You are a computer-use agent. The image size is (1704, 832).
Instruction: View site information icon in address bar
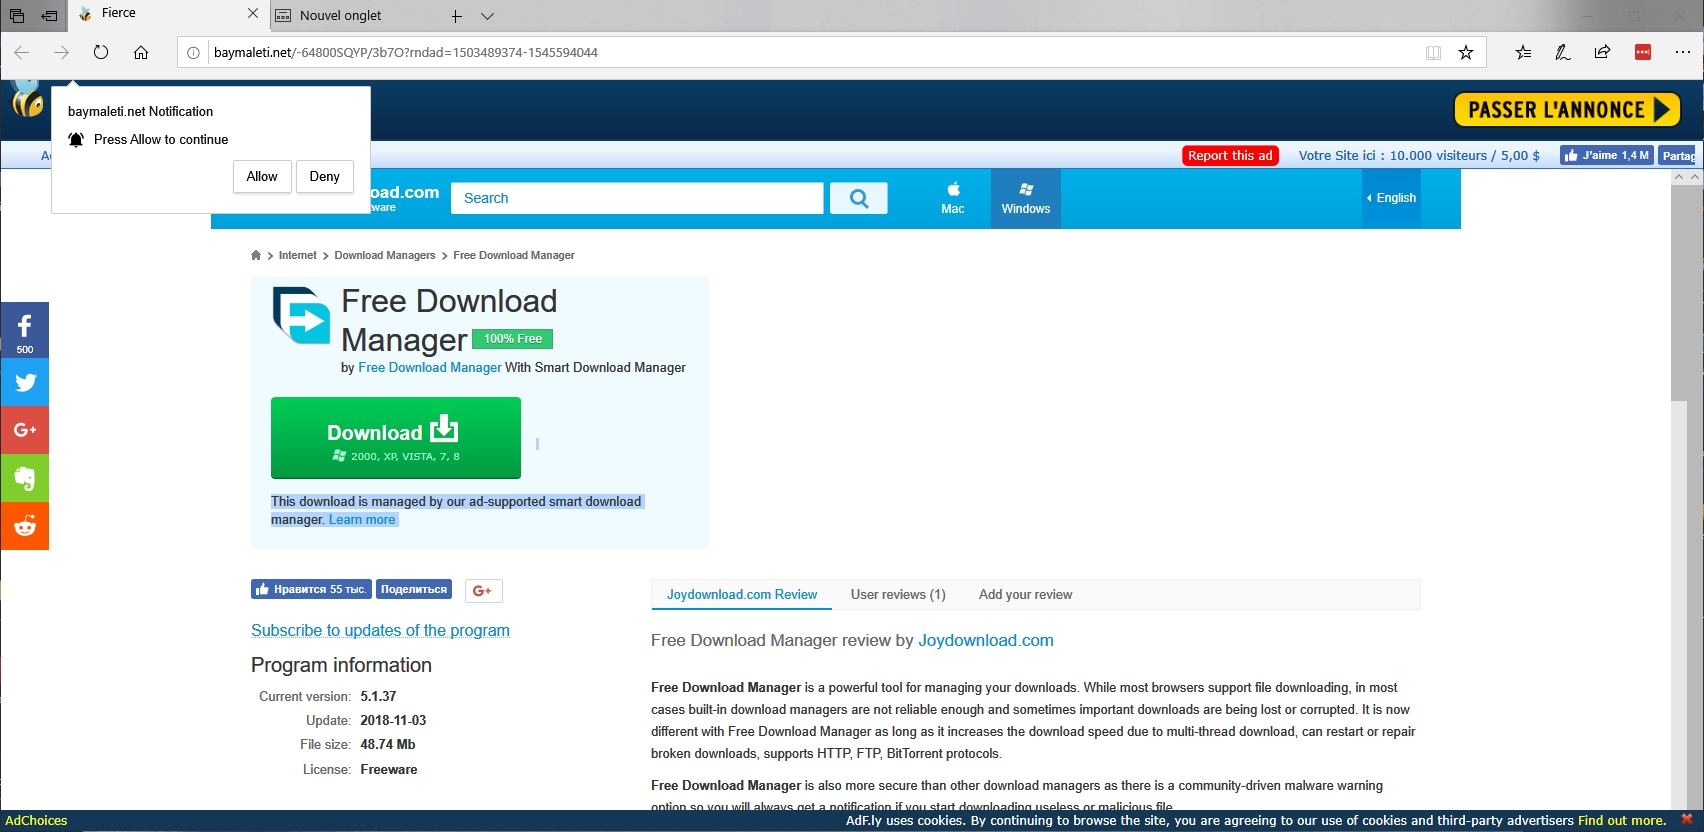(194, 52)
